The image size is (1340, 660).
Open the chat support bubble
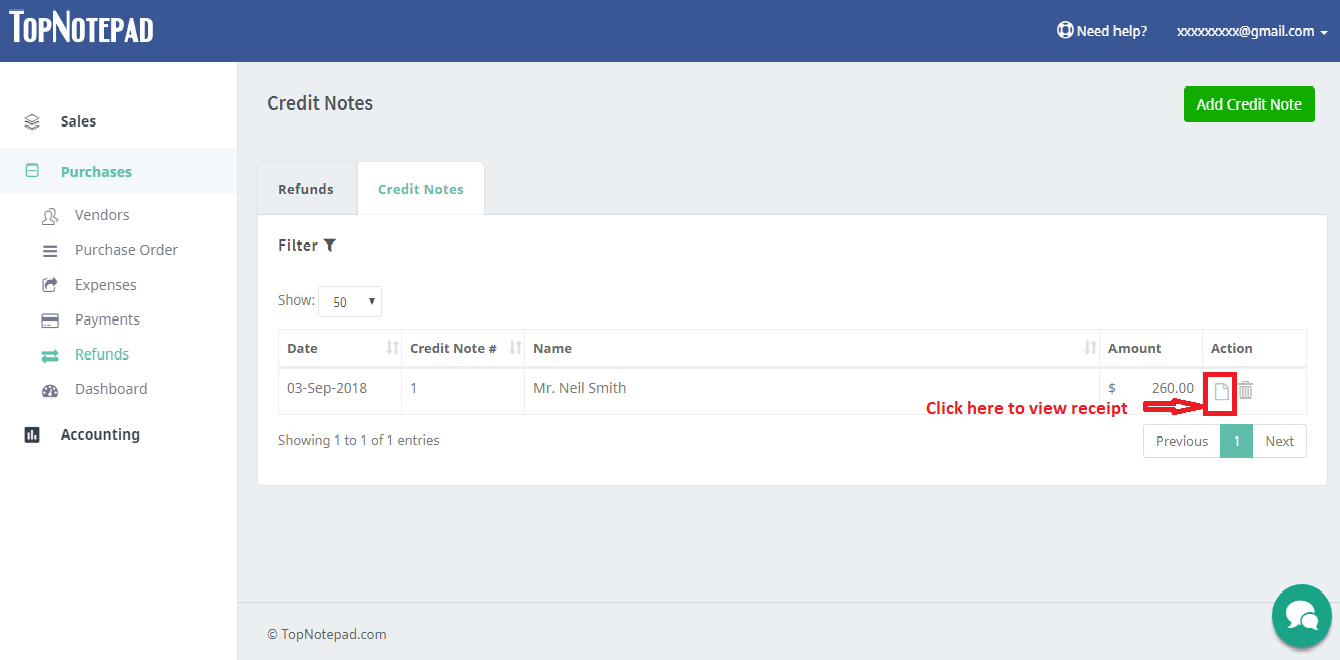click(1301, 614)
